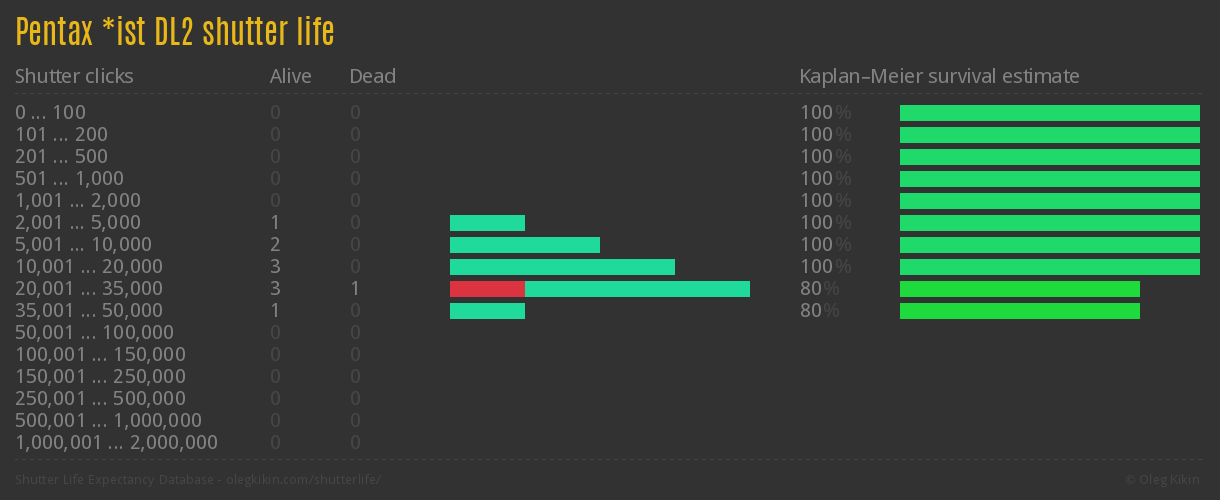Select the Shutter clicks column header
This screenshot has height=500, width=1220.
[x=74, y=76]
